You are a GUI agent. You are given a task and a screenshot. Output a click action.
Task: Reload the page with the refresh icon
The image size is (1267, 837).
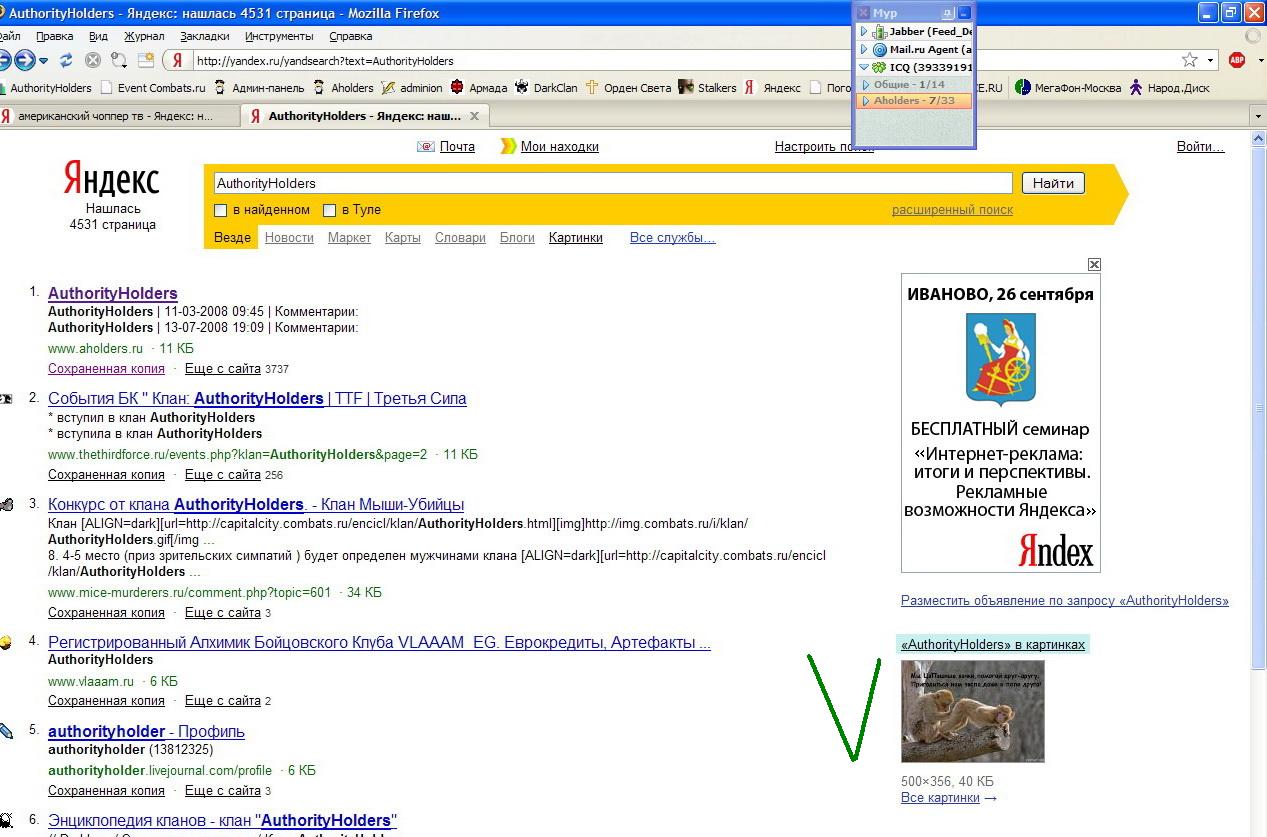[x=66, y=60]
